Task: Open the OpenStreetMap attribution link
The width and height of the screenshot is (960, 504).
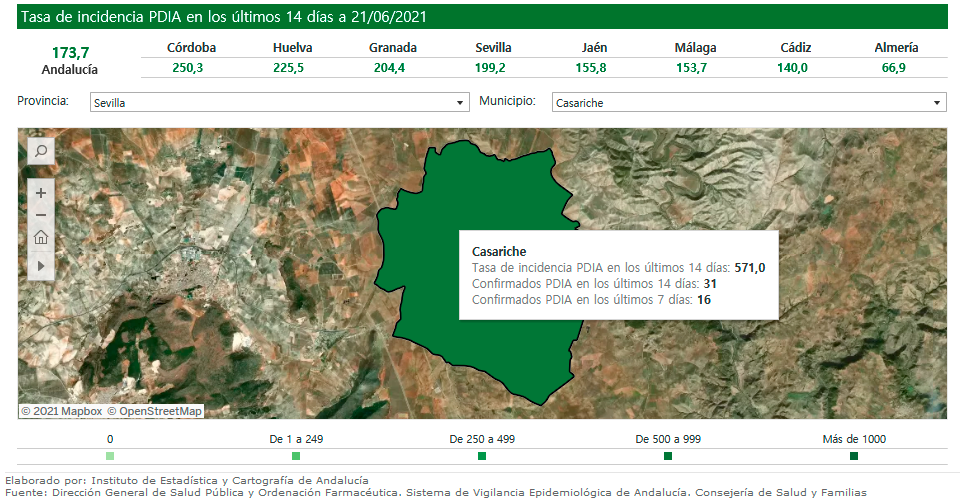Action: tap(155, 411)
